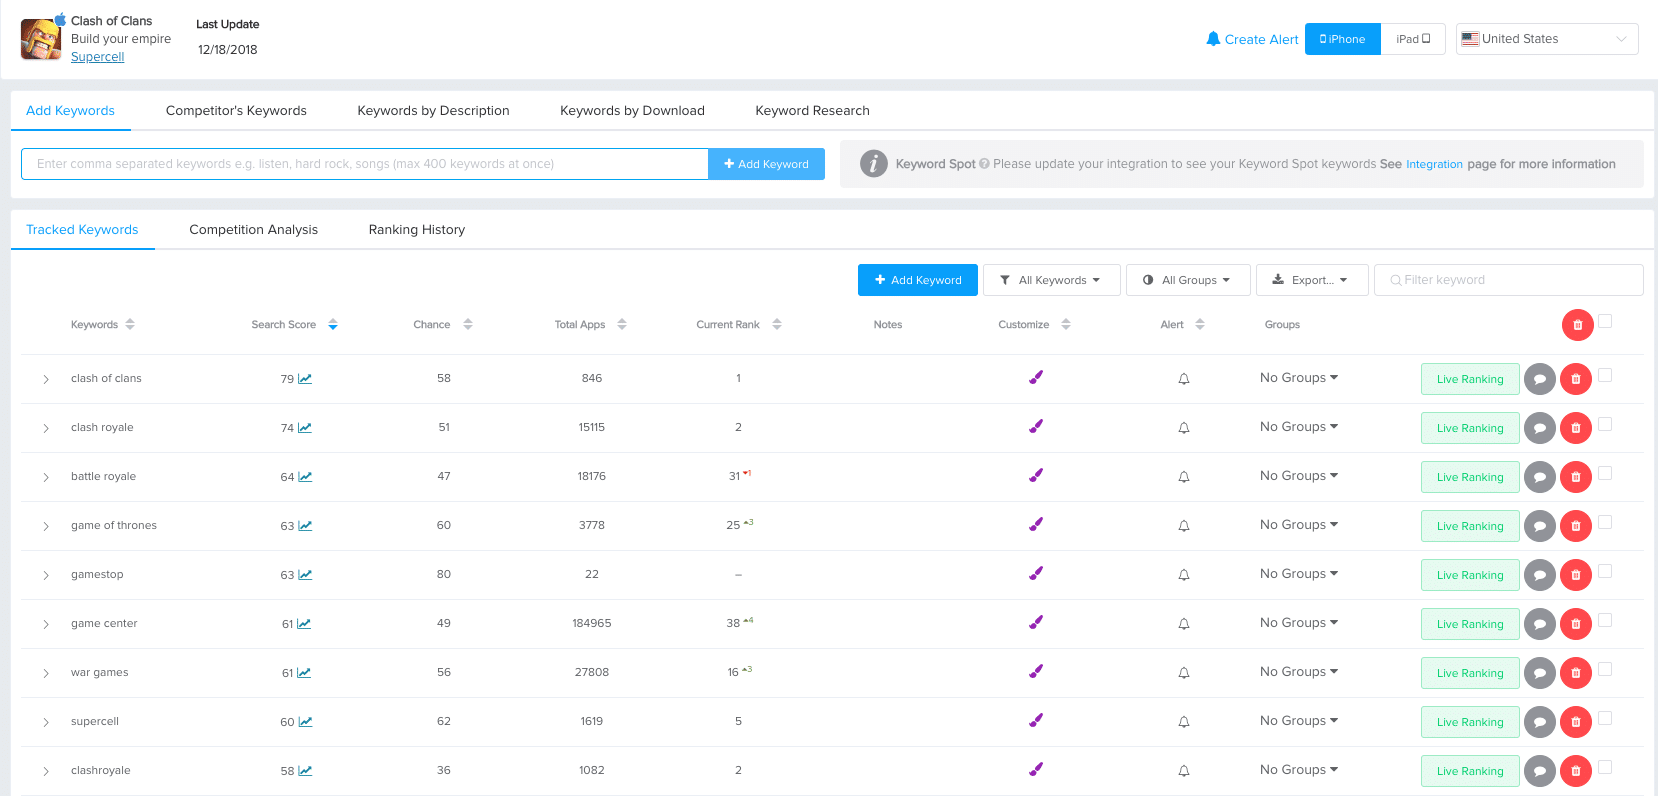Image resolution: width=1658 pixels, height=796 pixels.
Task: Open the Keywords by Download tab
Action: click(x=632, y=111)
